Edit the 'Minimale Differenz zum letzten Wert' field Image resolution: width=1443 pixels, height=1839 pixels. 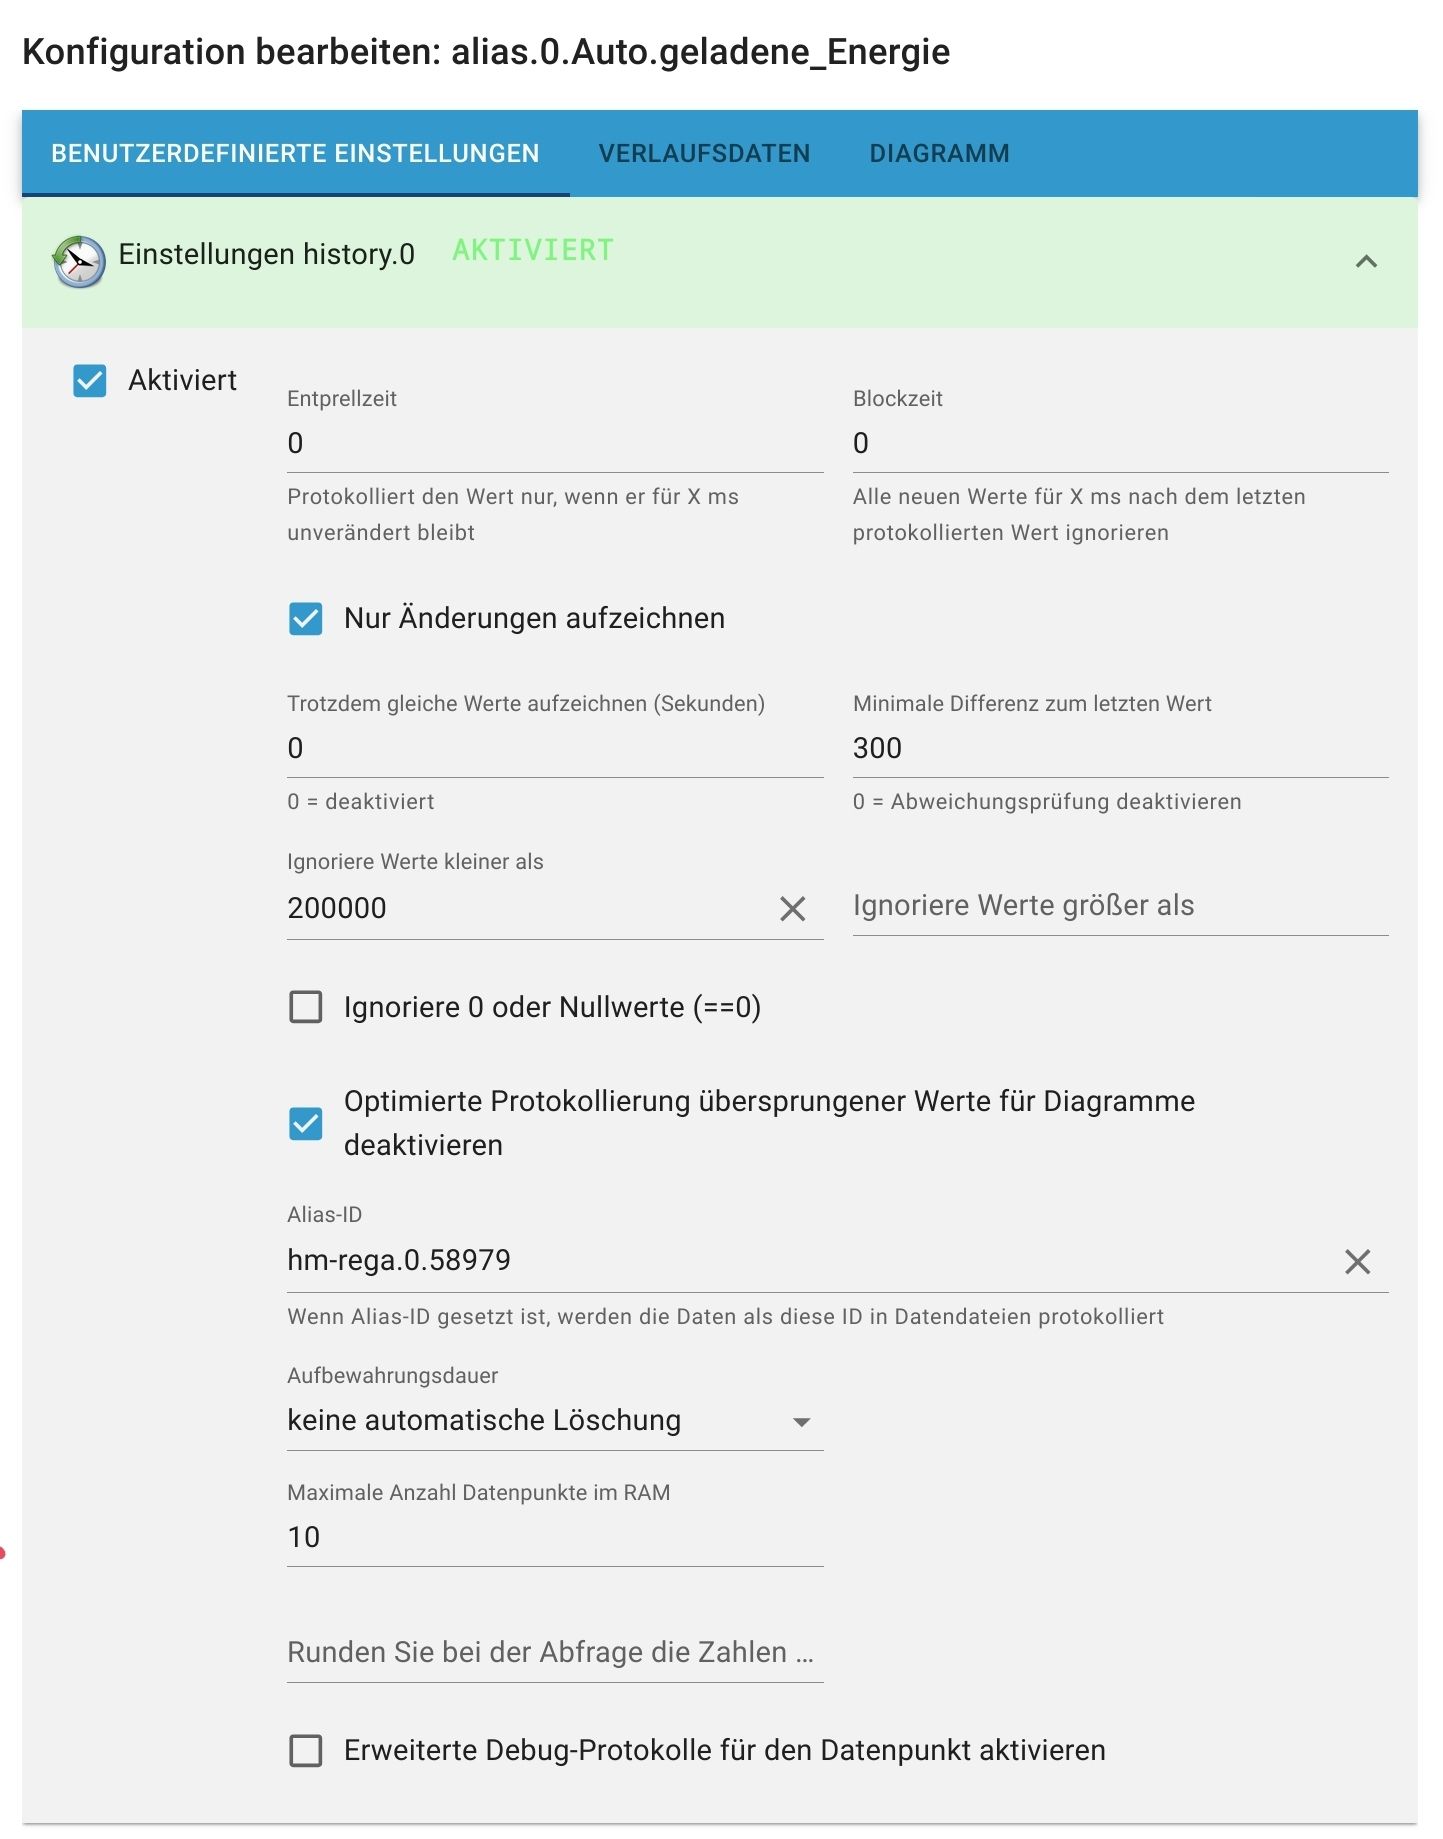[1119, 749]
